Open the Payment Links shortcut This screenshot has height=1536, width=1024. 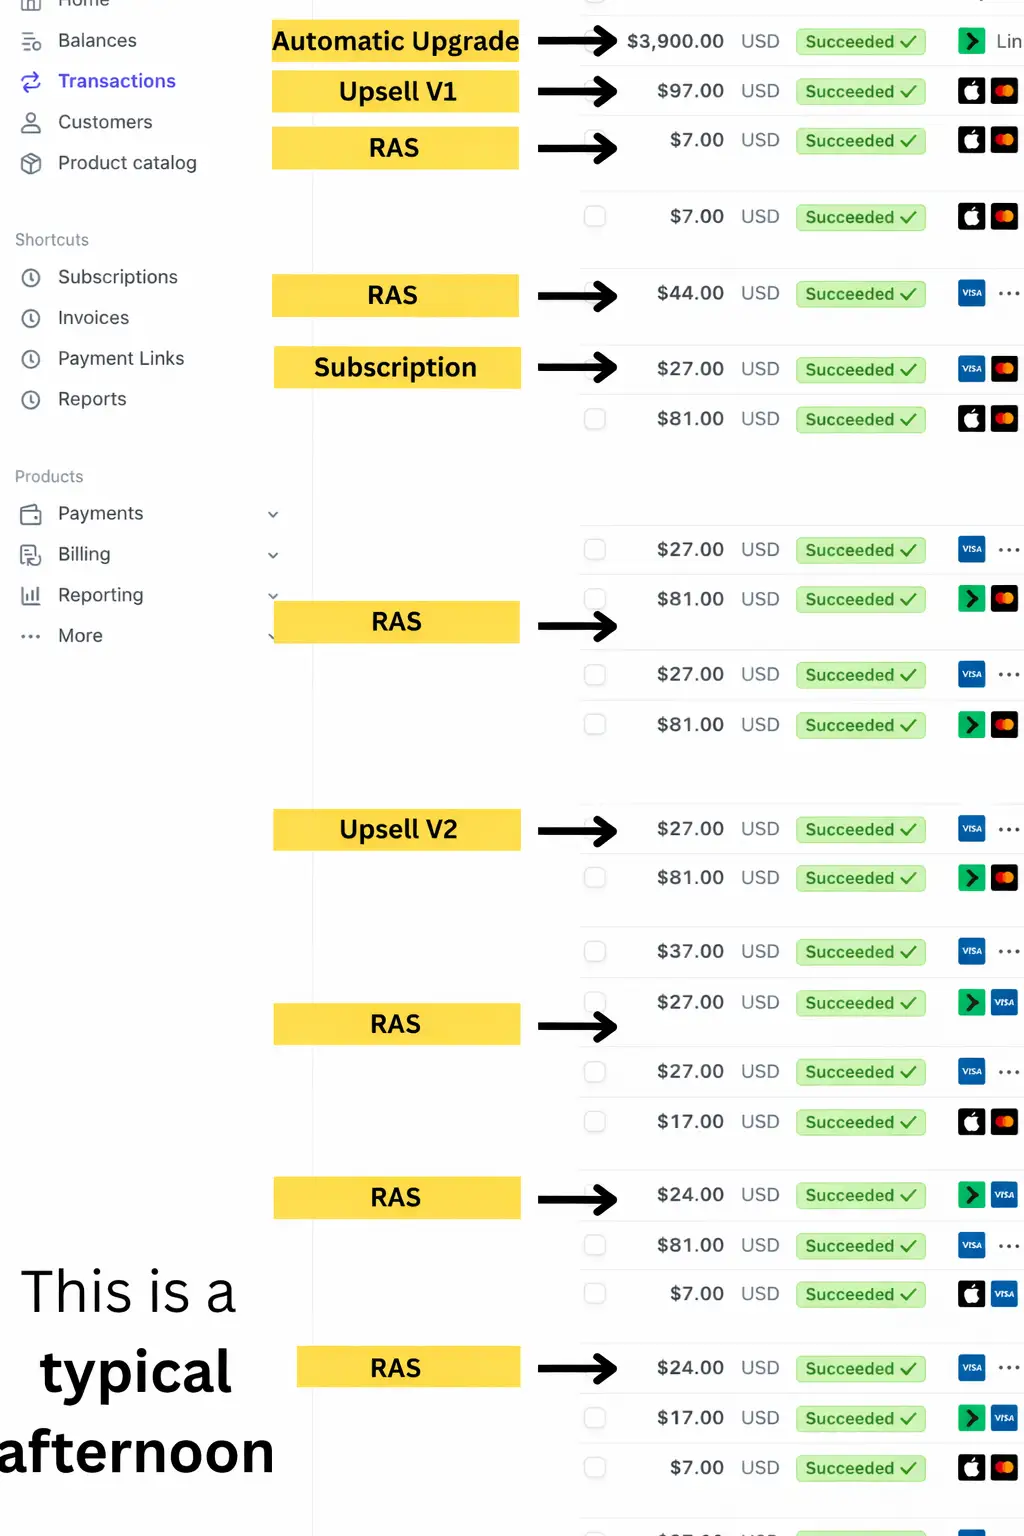point(121,358)
